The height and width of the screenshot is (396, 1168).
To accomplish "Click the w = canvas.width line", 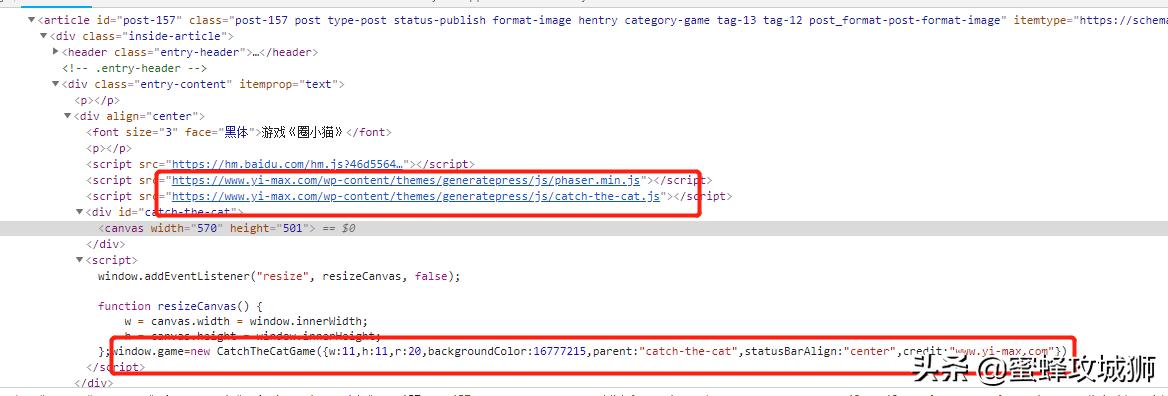I will point(247,321).
